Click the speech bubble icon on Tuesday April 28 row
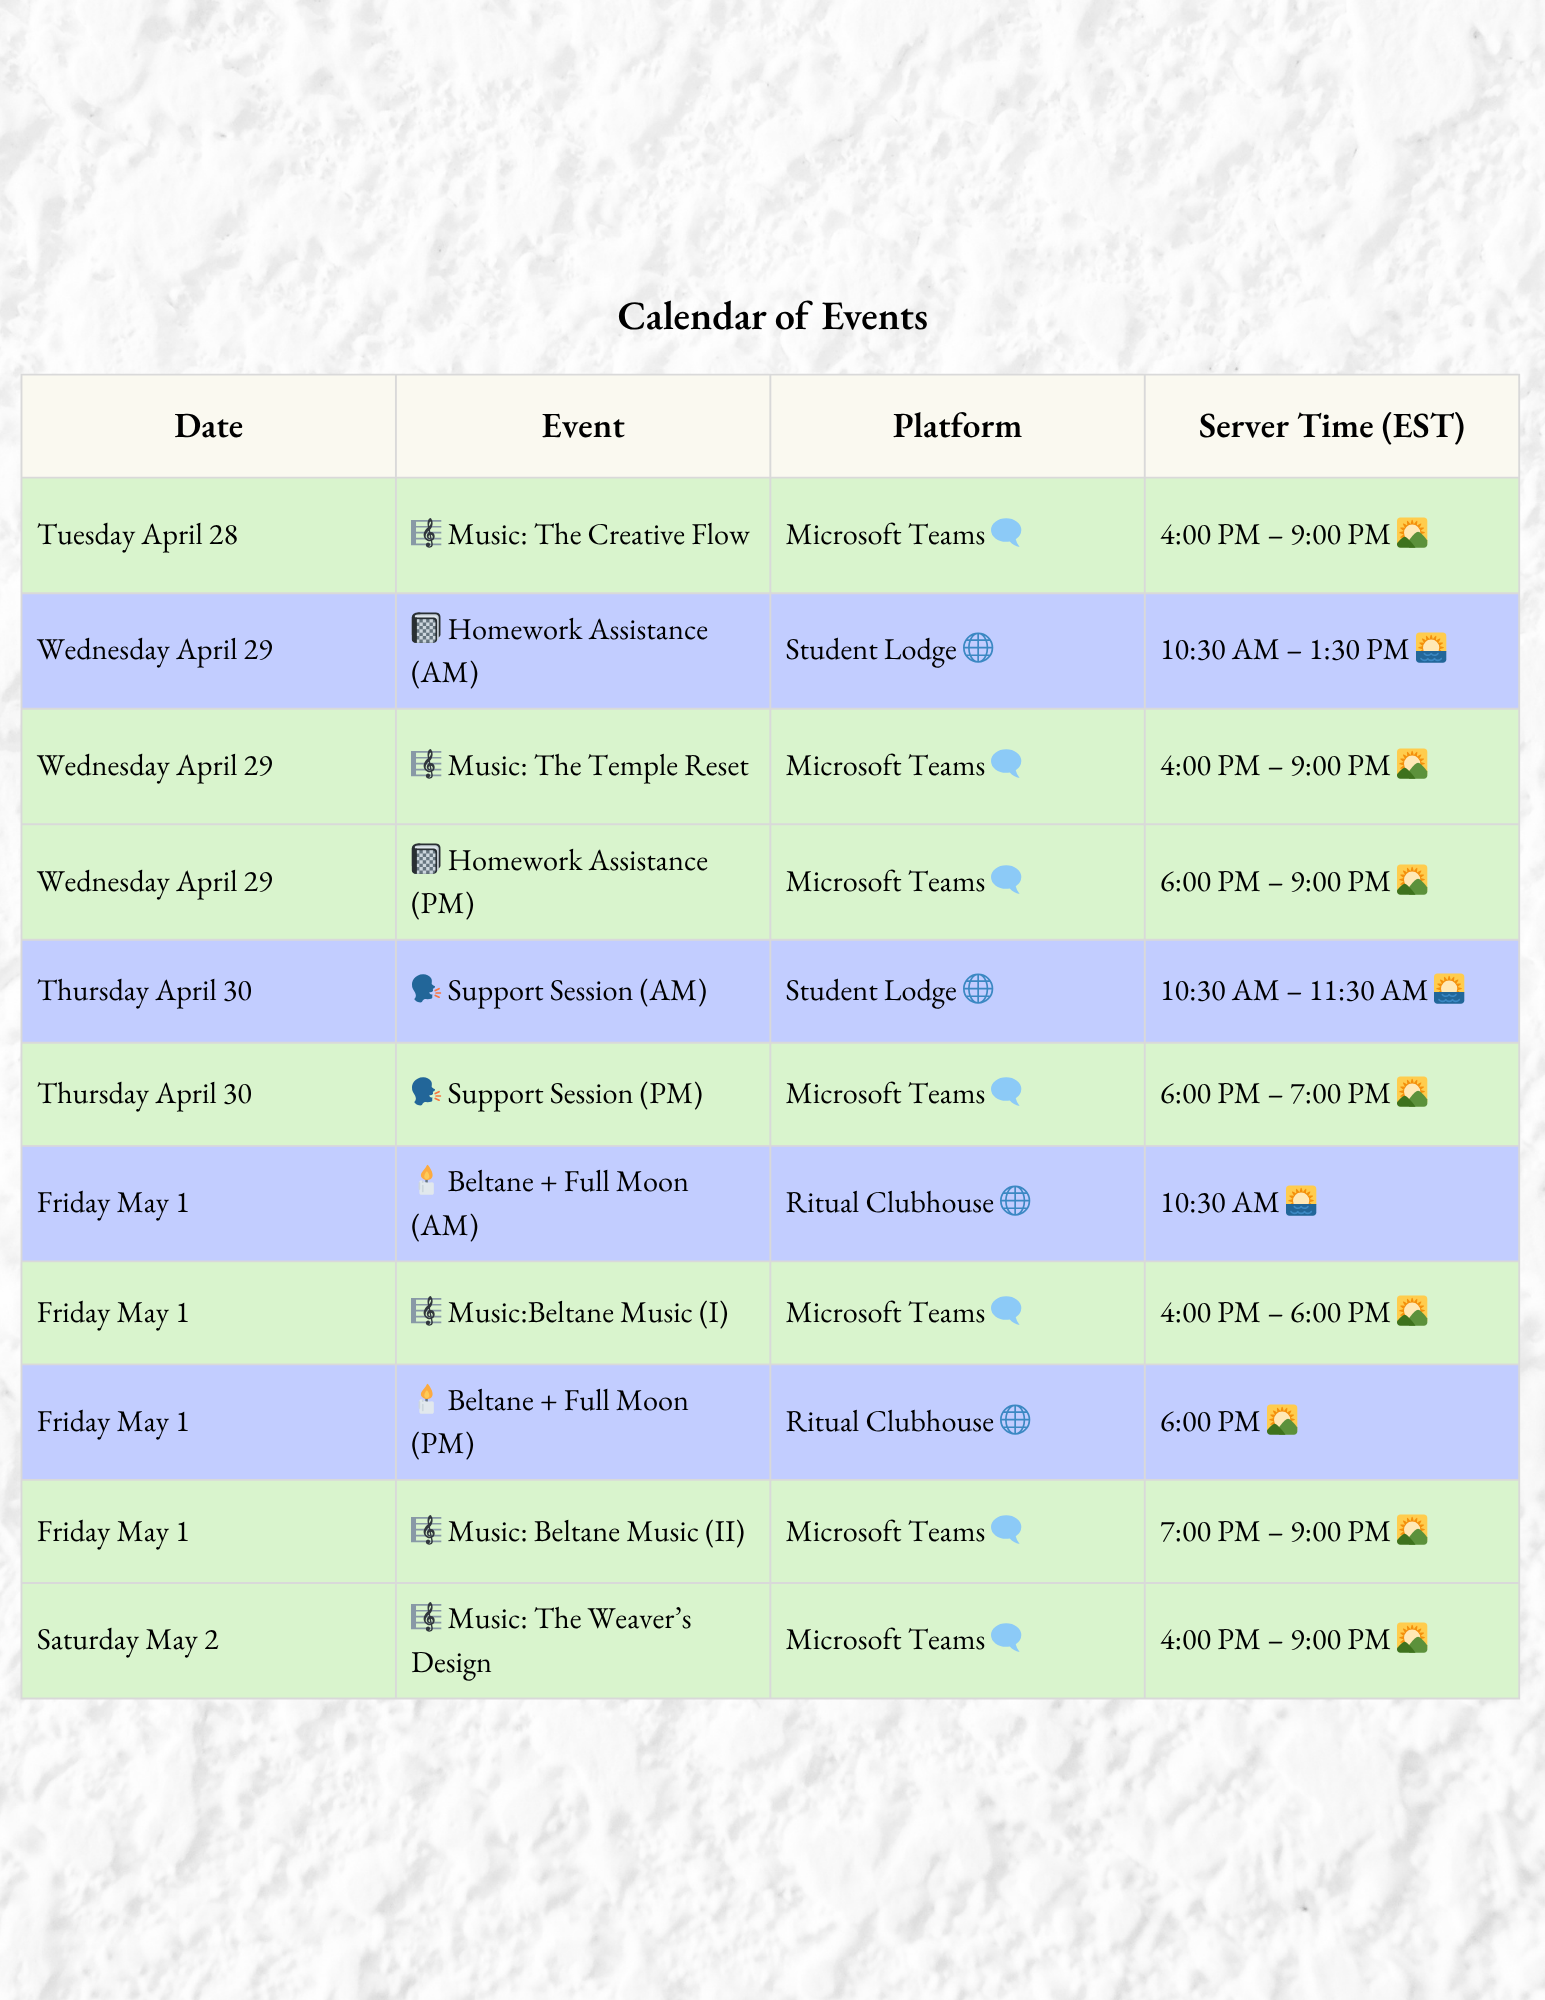 pos(1006,533)
